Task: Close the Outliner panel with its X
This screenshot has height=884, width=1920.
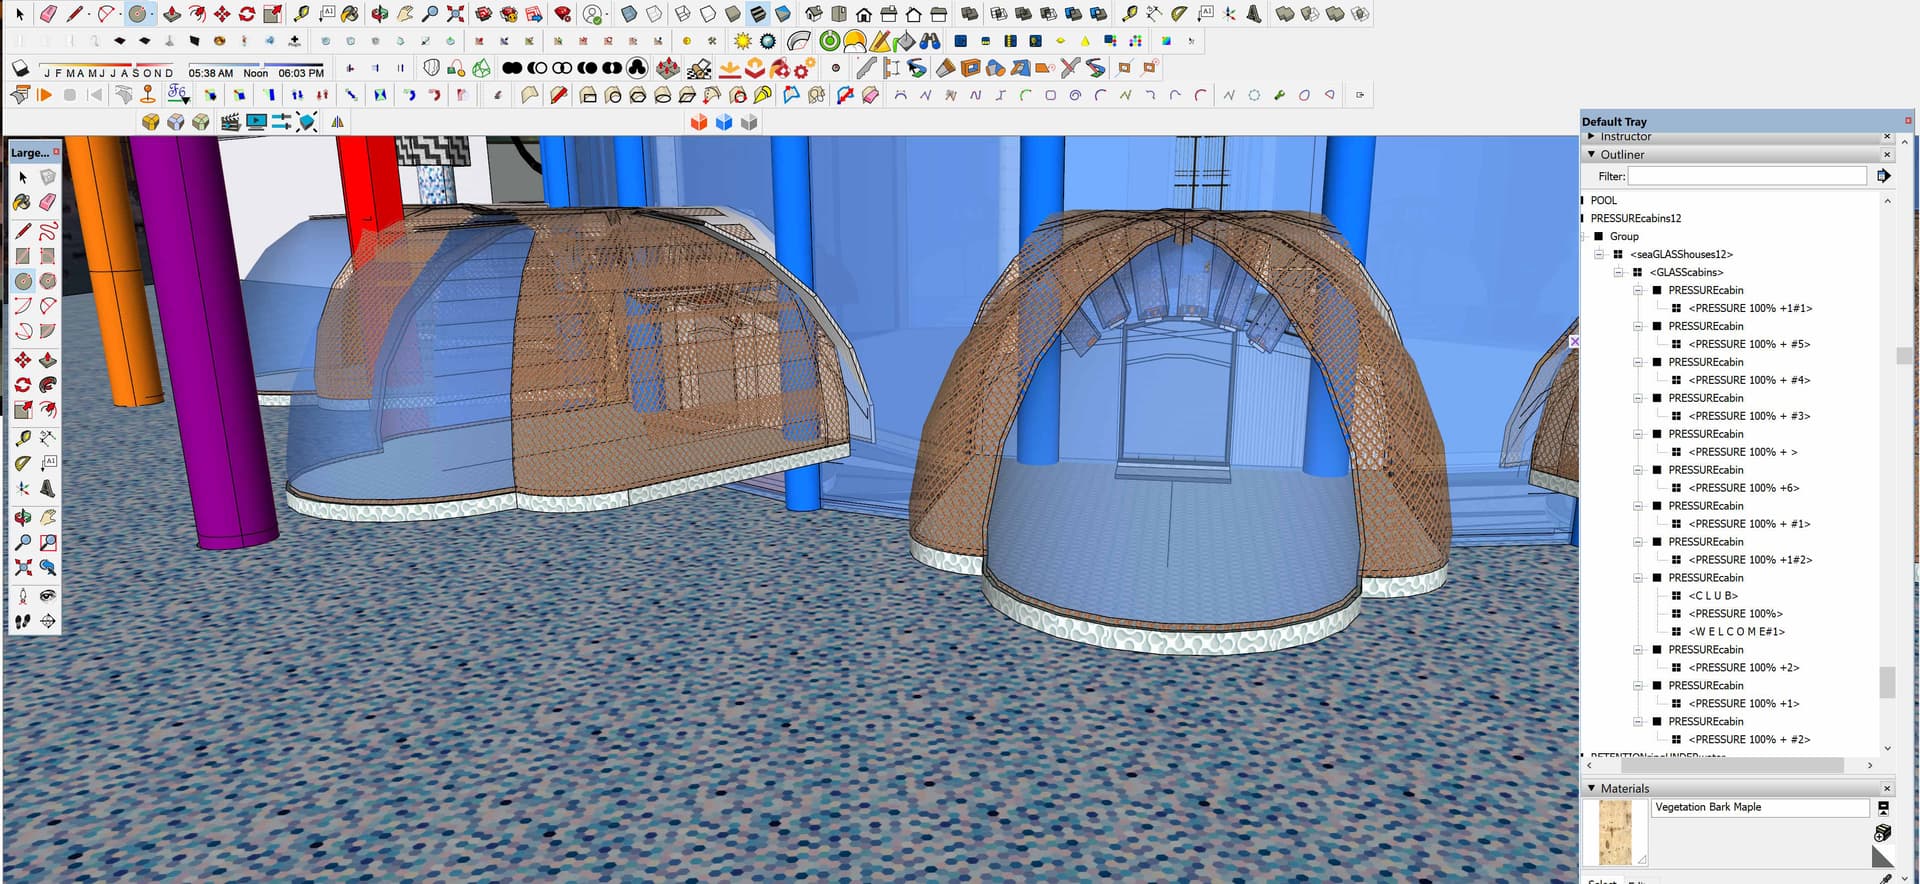Action: [x=1887, y=154]
